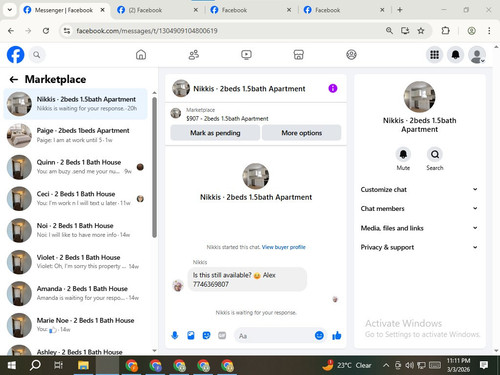Select the Nikkis 2beds 1.5bath Apartment chat
500x375 pixels.
(75, 104)
